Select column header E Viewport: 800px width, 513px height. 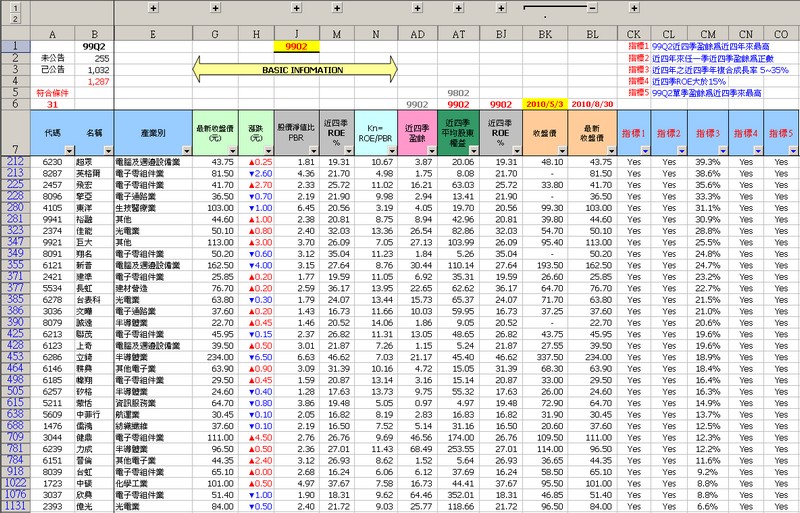pyautogui.click(x=153, y=34)
